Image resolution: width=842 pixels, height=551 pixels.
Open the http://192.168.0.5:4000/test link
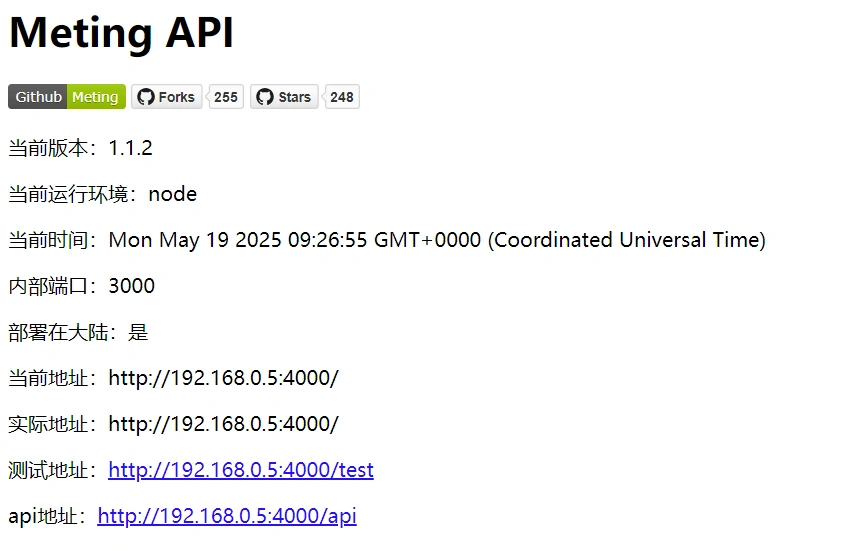pos(241,470)
